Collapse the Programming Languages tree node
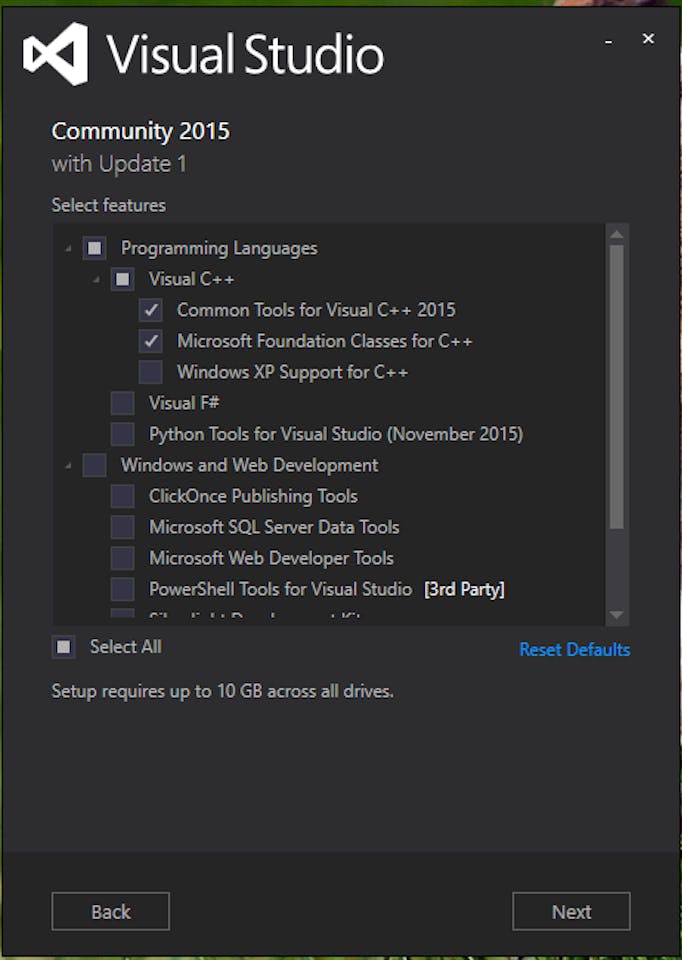Image resolution: width=682 pixels, height=960 pixels. (68, 249)
